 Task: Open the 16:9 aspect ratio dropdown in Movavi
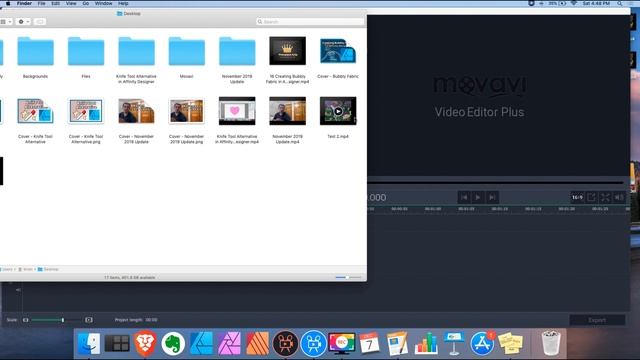tap(577, 198)
